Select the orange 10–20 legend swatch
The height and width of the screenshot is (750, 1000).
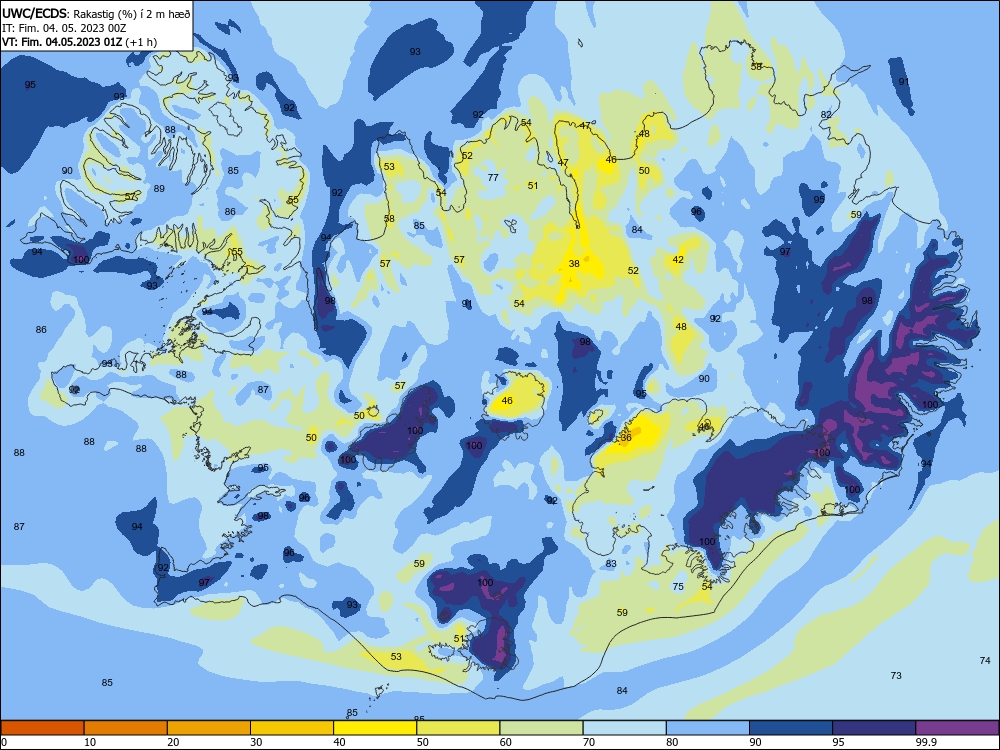click(126, 728)
